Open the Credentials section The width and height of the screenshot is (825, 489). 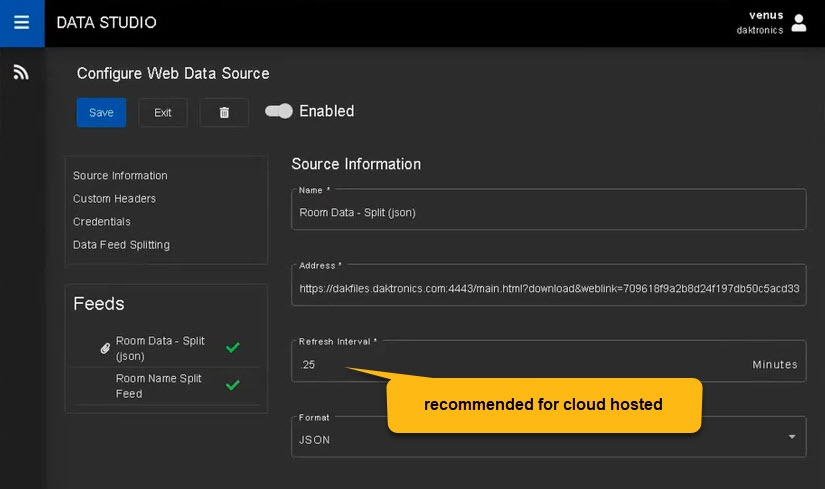click(x=102, y=222)
